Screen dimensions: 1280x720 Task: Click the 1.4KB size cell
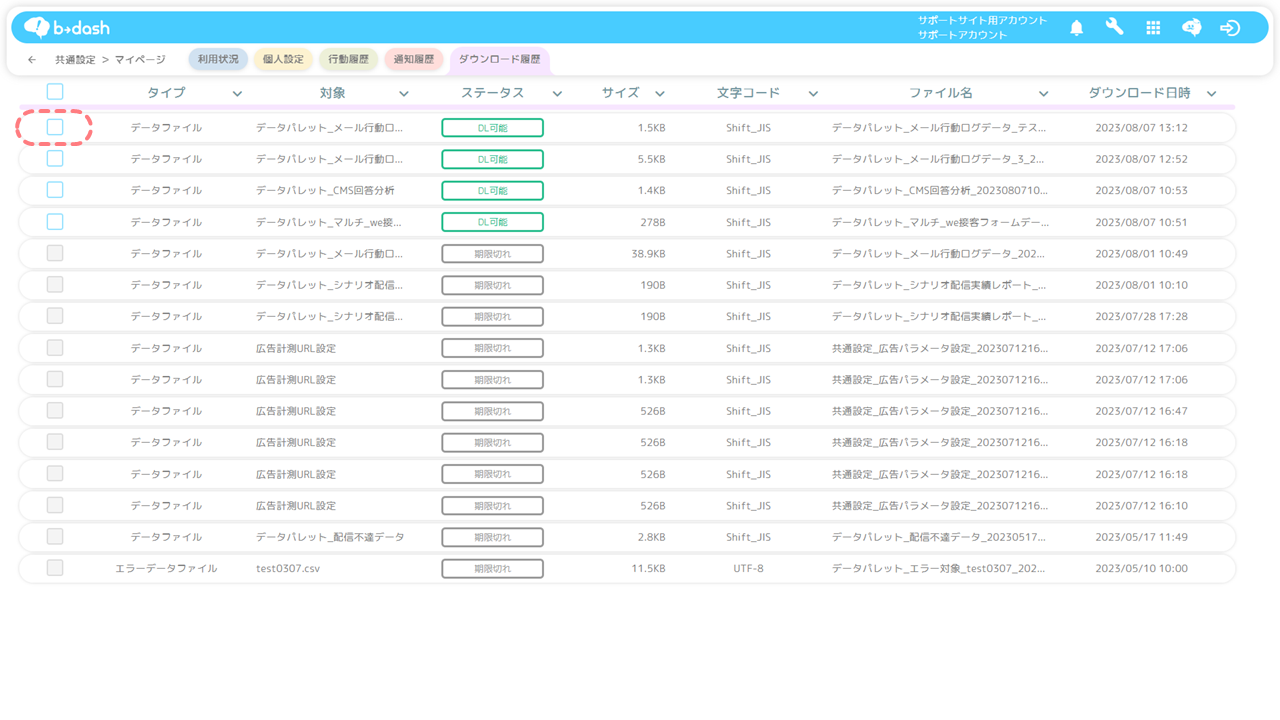pyautogui.click(x=651, y=190)
